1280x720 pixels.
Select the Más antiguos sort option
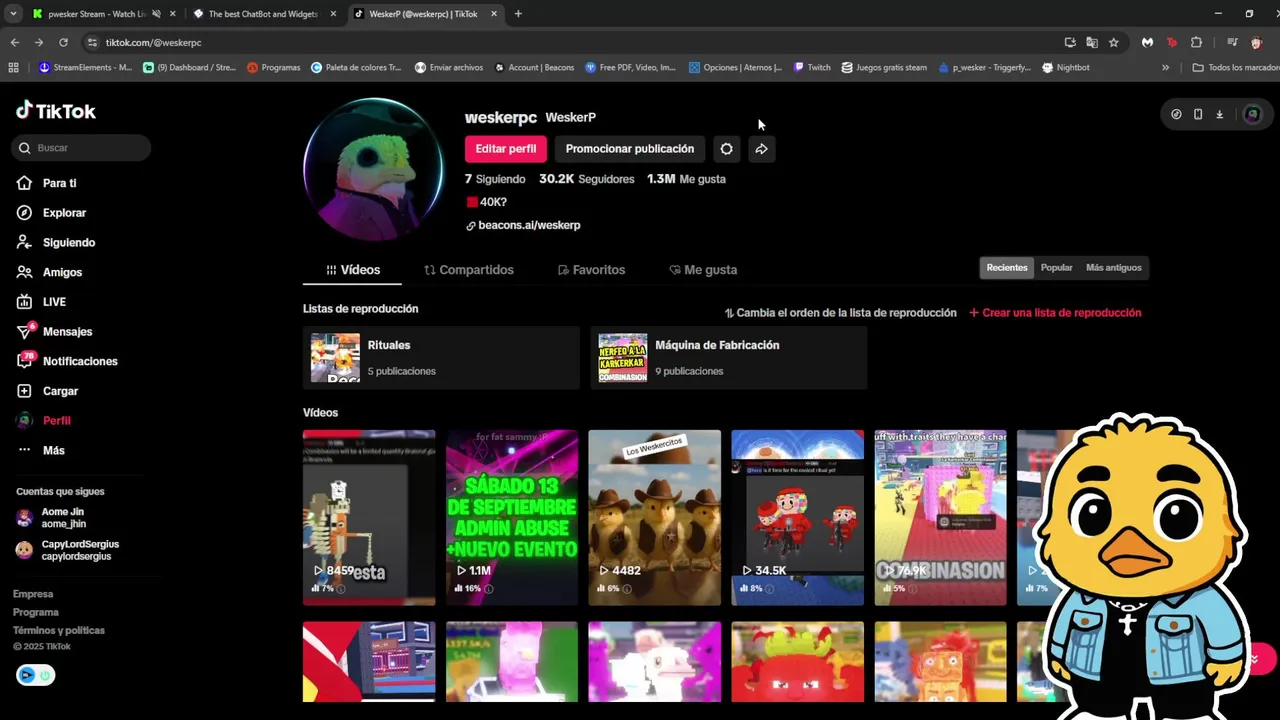coord(1113,268)
